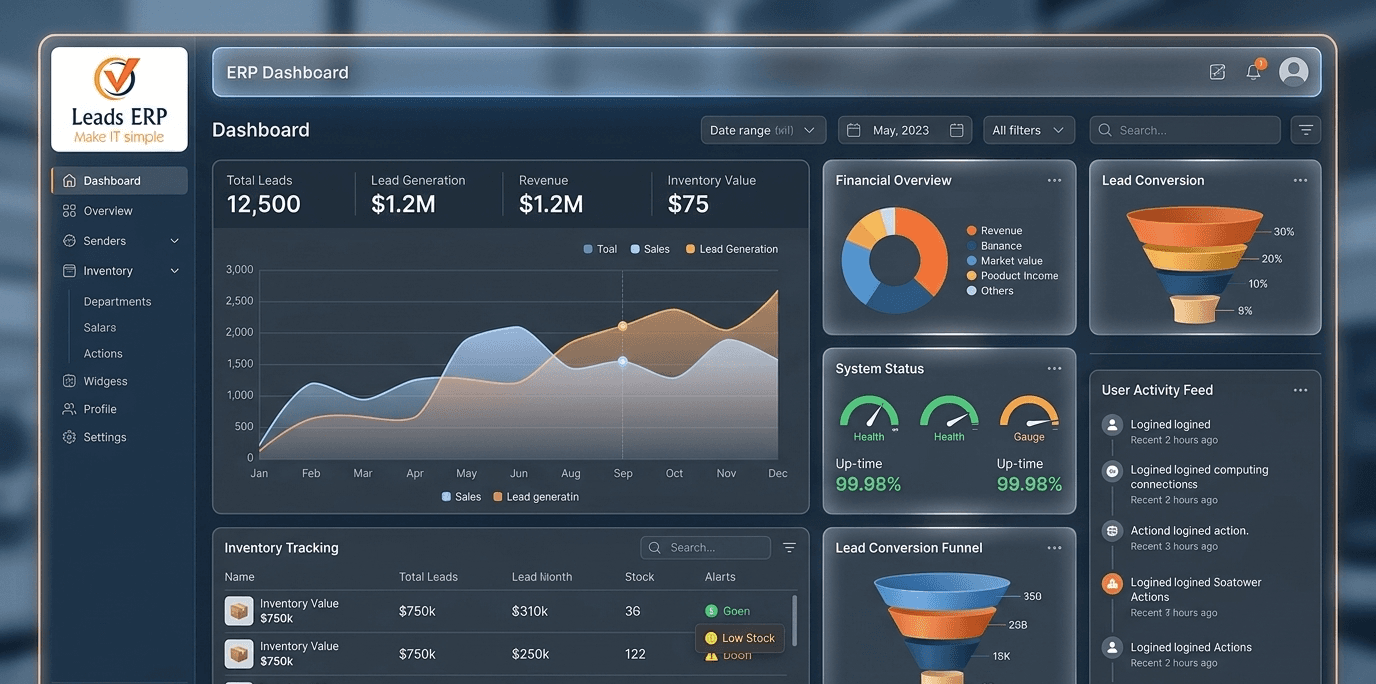The image size is (1376, 684).
Task: Click the blue Sep data point marker
Action: coord(623,361)
